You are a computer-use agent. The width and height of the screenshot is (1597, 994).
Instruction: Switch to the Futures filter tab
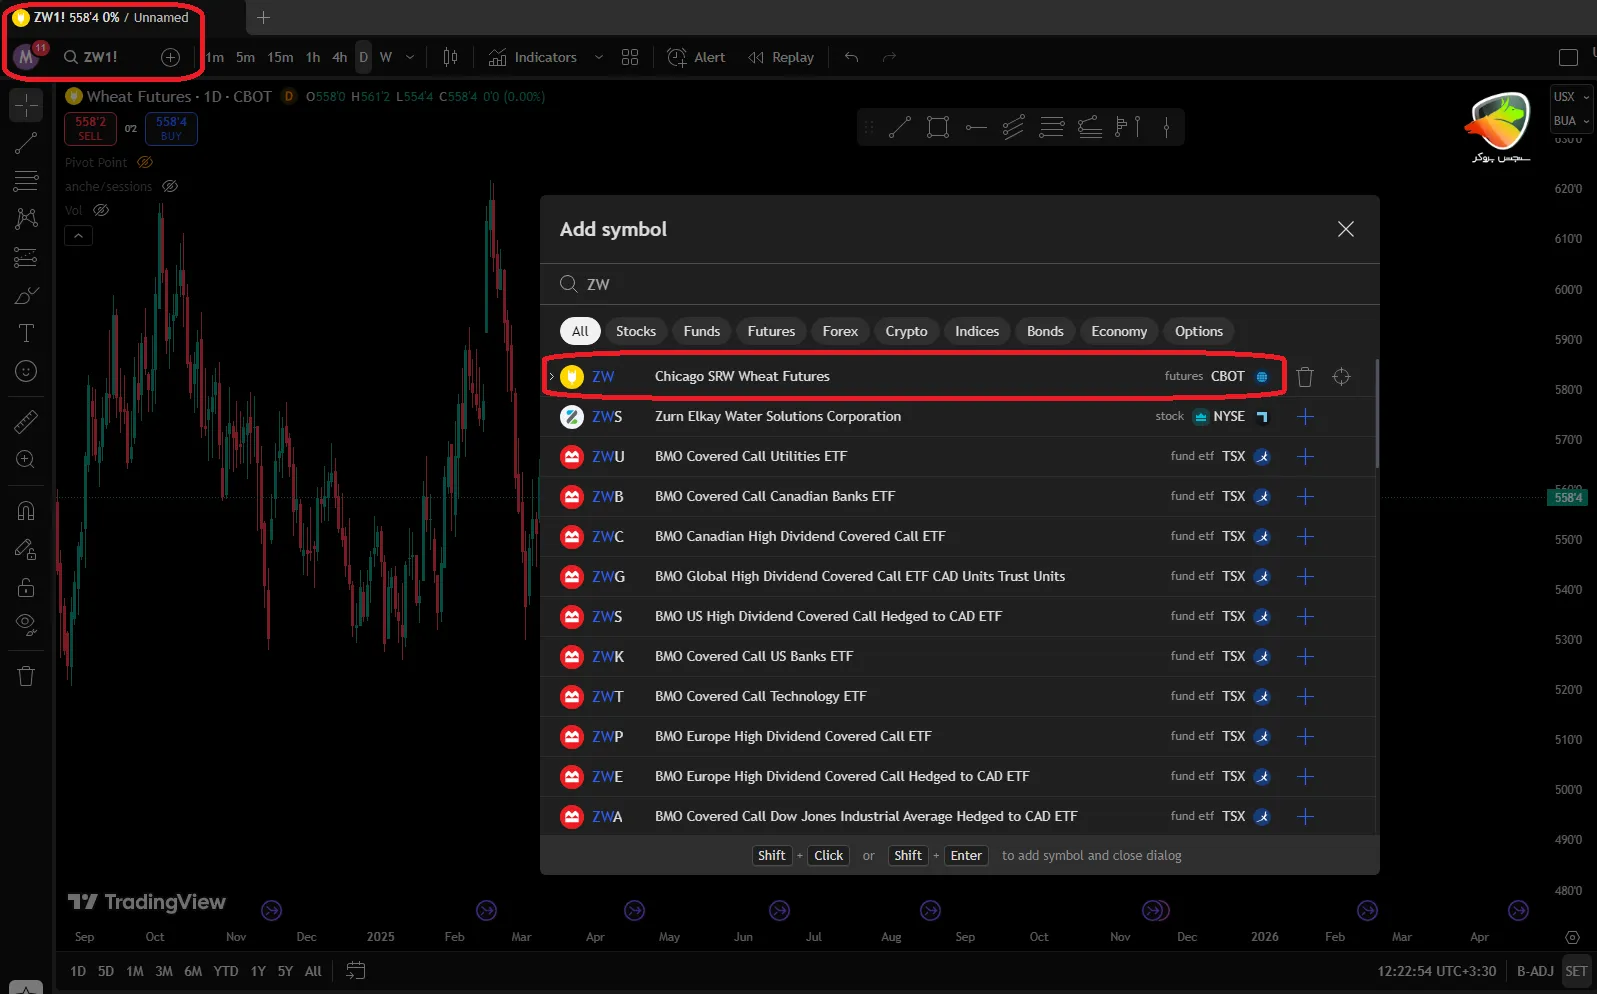point(771,331)
